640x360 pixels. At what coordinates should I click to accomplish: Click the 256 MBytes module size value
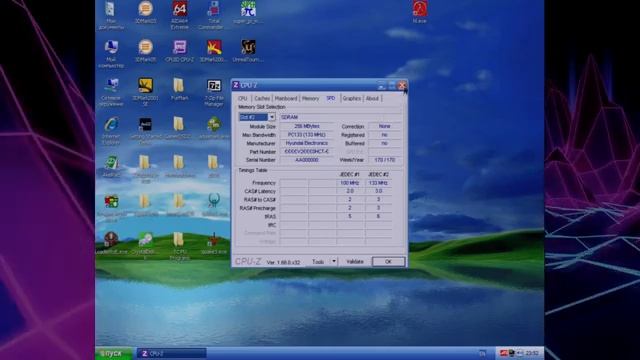pyautogui.click(x=307, y=126)
